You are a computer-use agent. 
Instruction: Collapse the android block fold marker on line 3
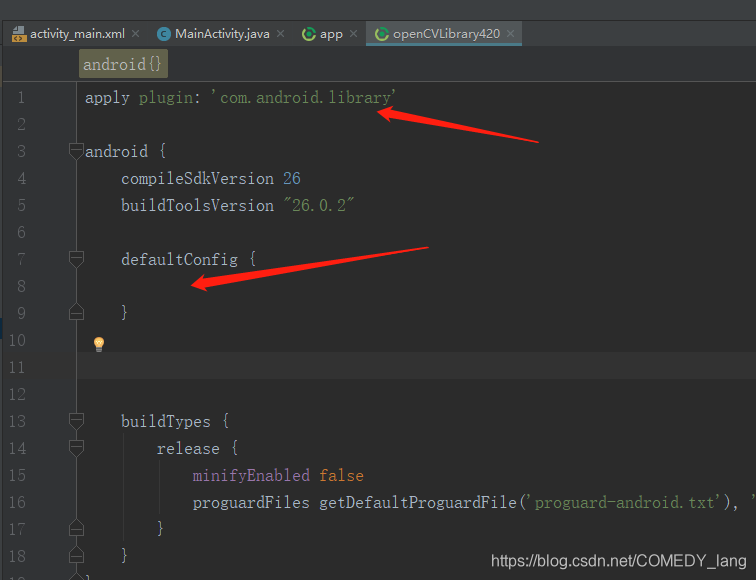click(76, 151)
